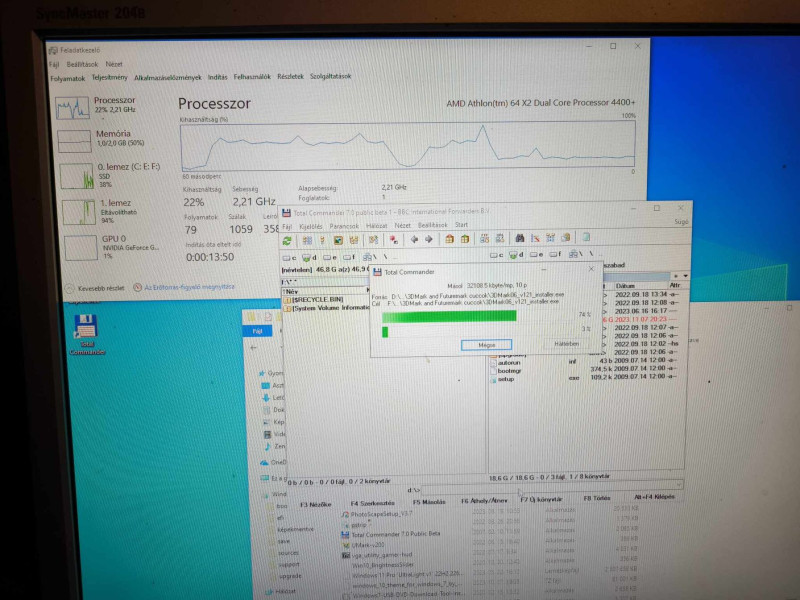Select drive f in right panel drive bar
Viewport: 800px width, 600px height.
(554, 254)
